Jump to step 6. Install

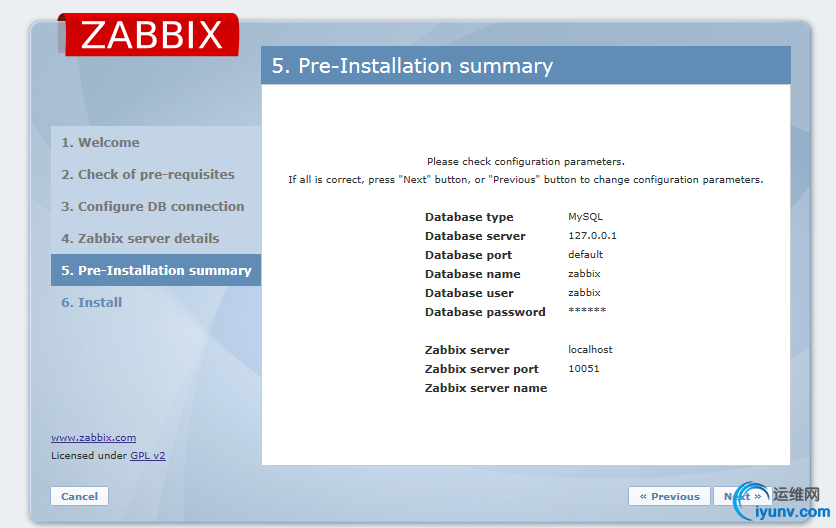pyautogui.click(x=92, y=302)
